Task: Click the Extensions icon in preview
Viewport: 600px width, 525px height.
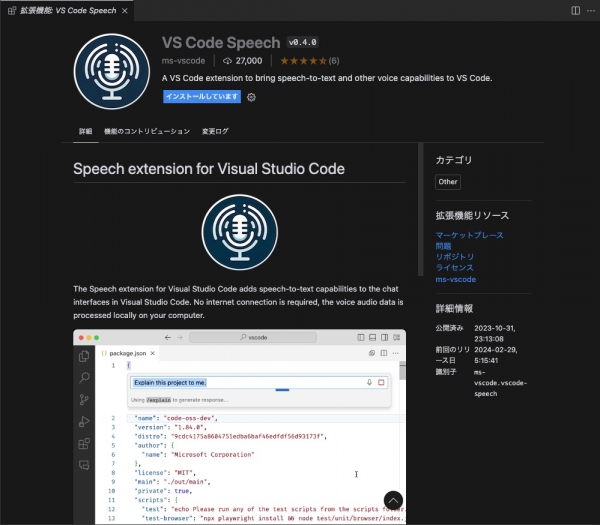Action: click(84, 443)
